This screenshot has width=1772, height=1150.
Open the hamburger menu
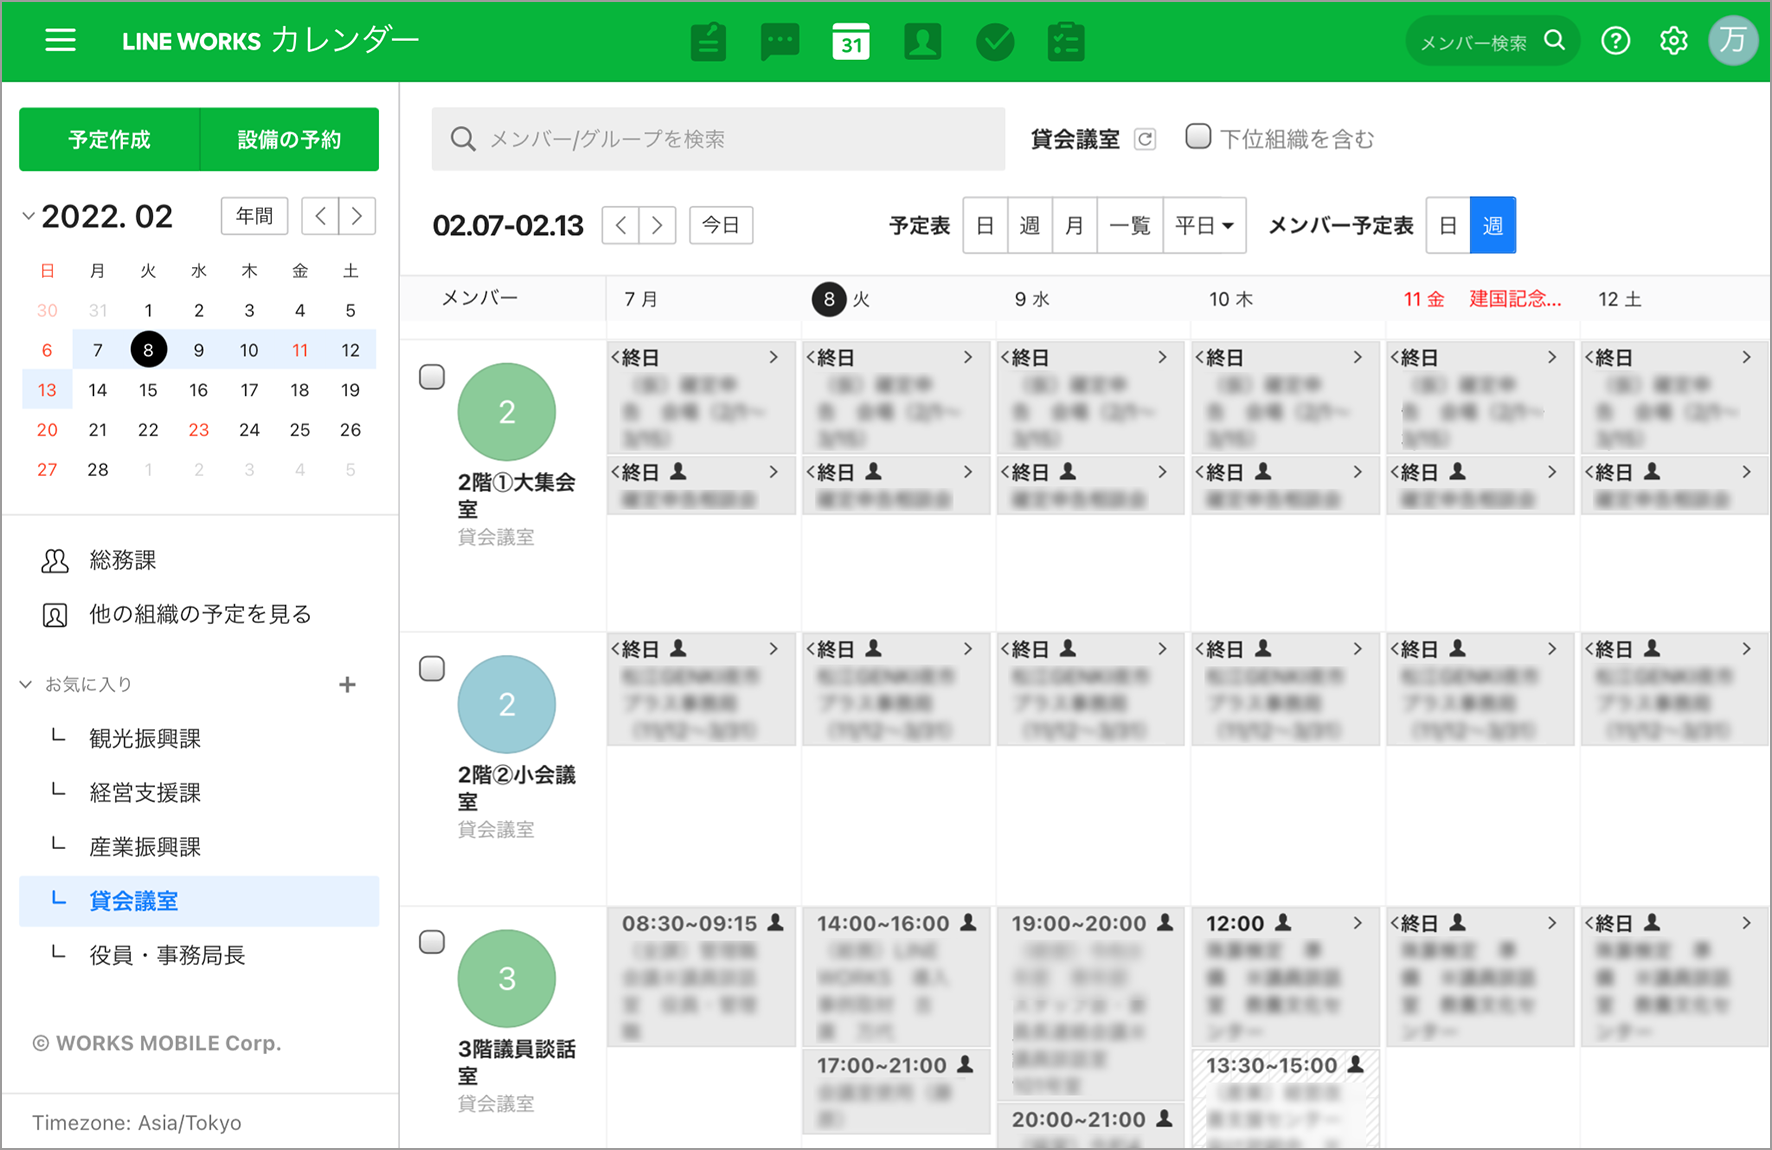(x=60, y=40)
